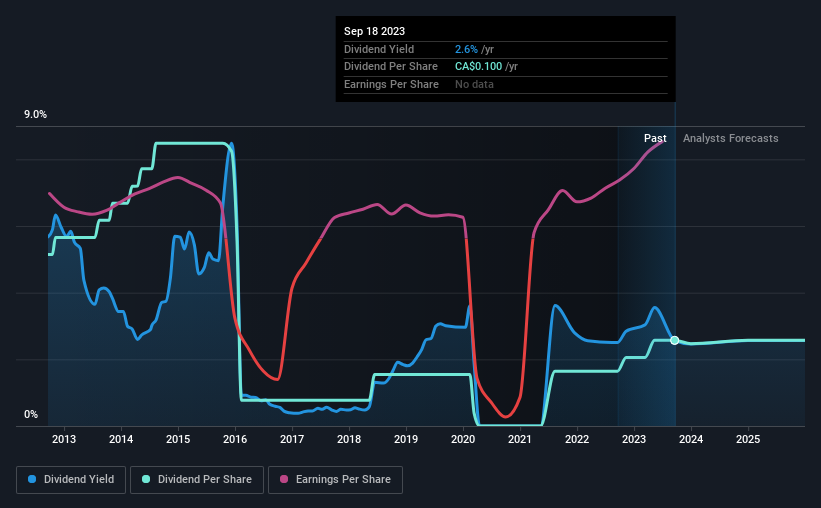Select the 2013 label on the time axis
Screen dimensions: 821x508
(x=64, y=439)
